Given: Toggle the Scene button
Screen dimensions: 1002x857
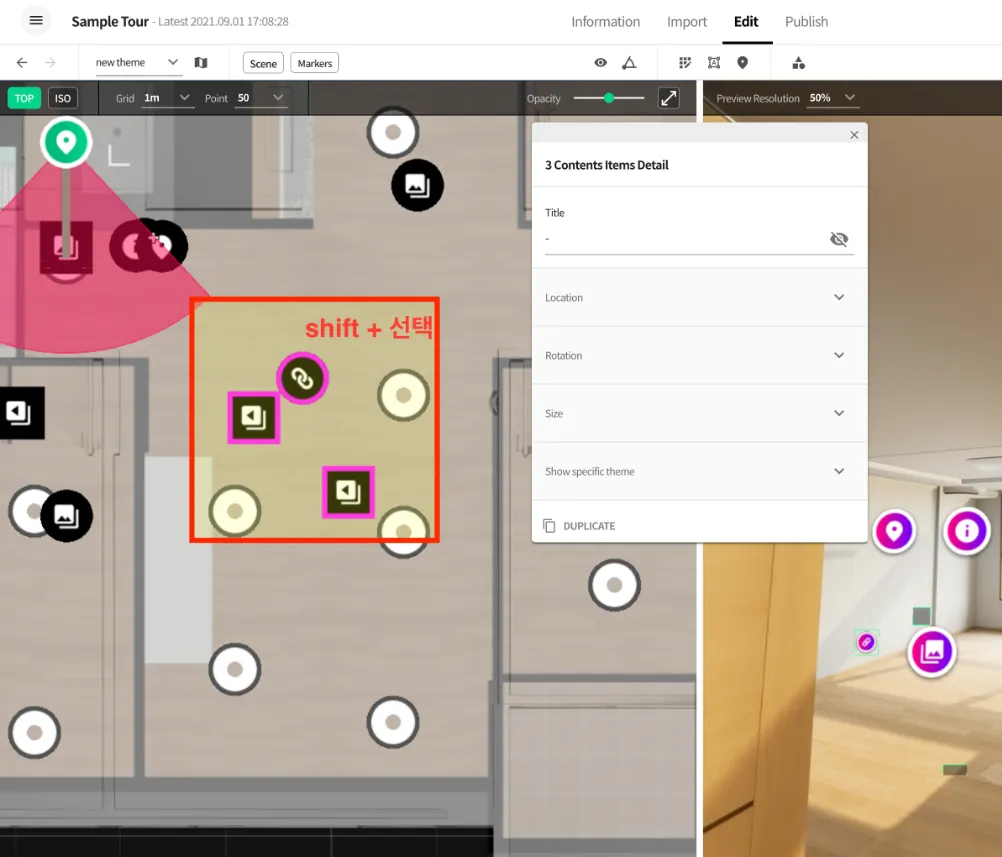Looking at the screenshot, I should click(x=263, y=63).
